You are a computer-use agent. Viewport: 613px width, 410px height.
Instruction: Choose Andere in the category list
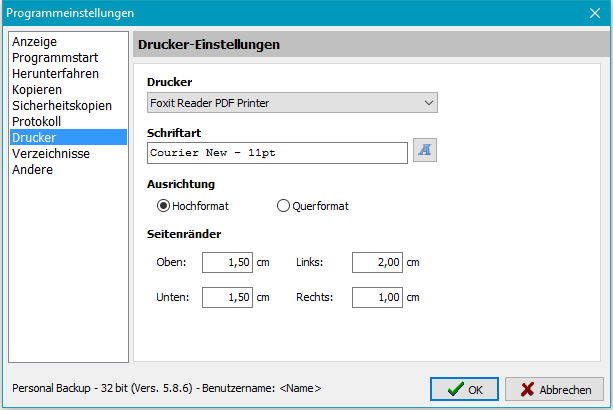tap(33, 170)
